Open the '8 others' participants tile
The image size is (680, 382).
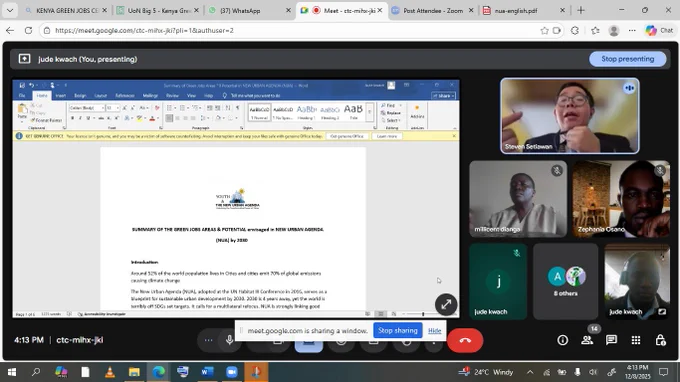pos(566,281)
